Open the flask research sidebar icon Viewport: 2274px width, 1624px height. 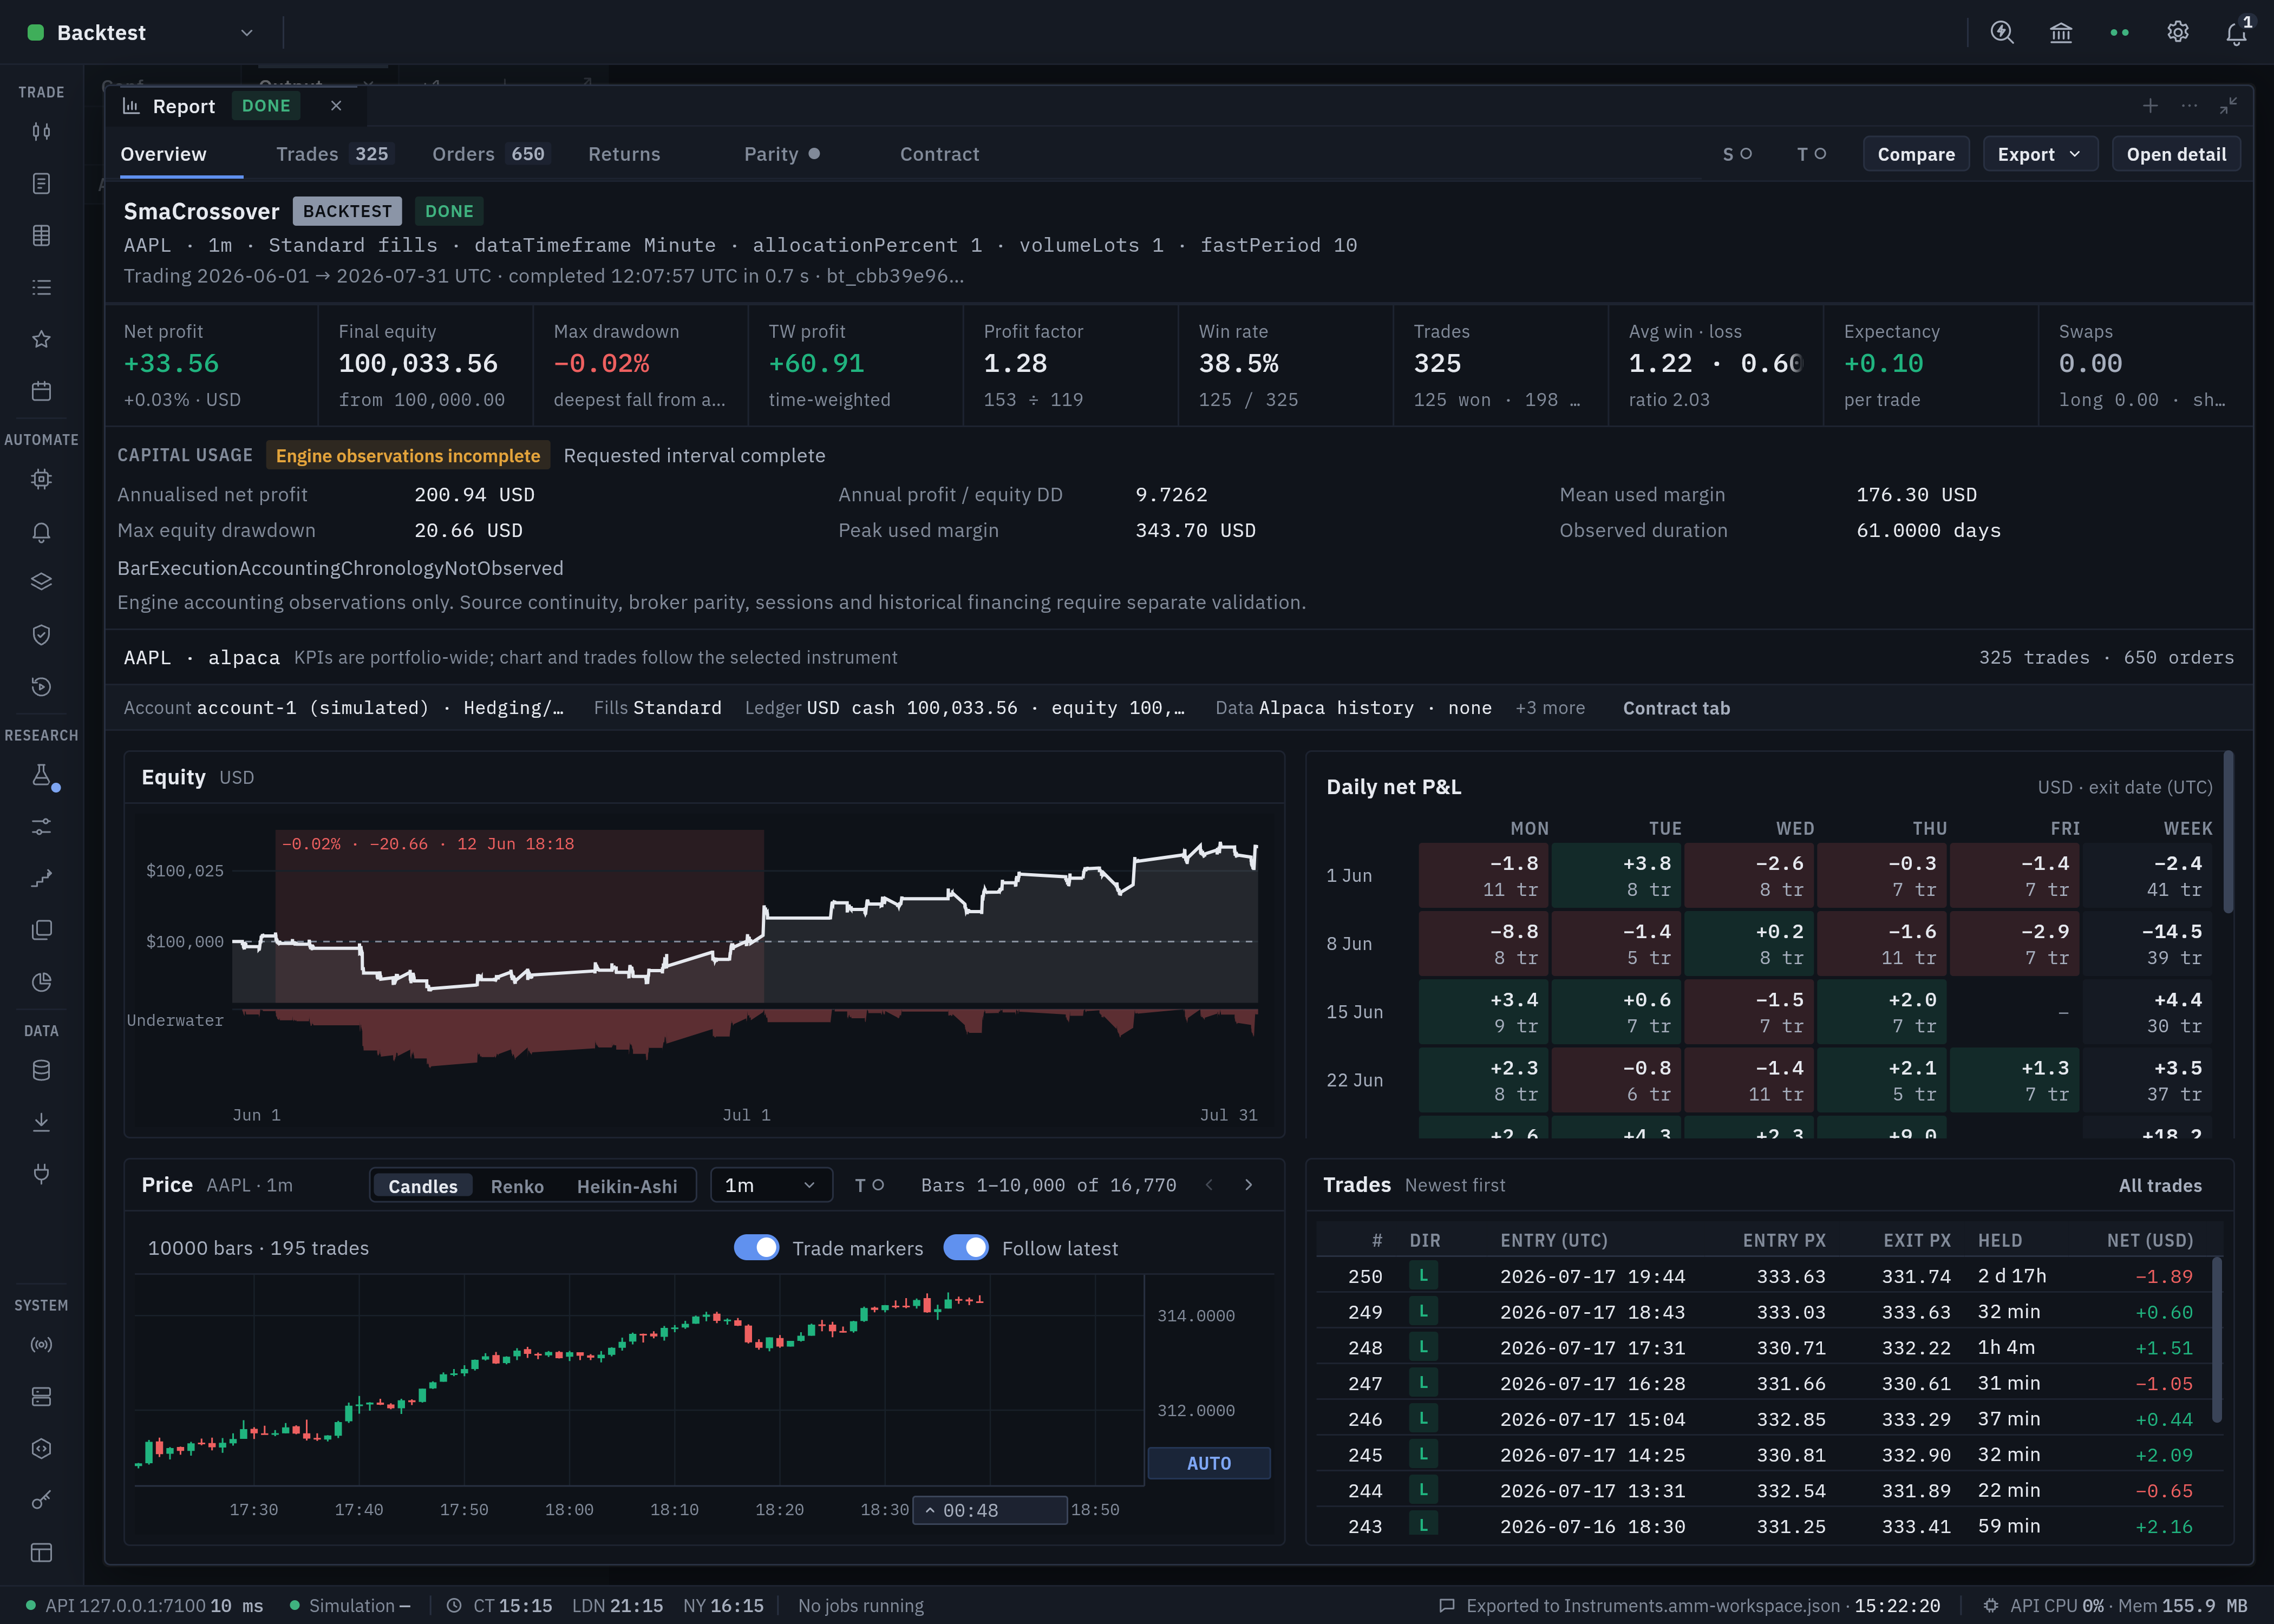(41, 775)
